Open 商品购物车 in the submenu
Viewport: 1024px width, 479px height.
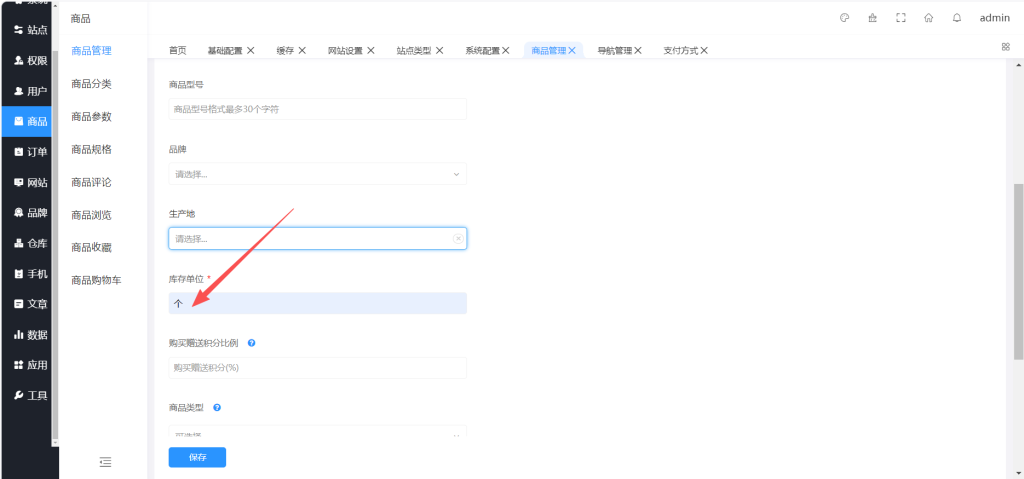[96, 280]
